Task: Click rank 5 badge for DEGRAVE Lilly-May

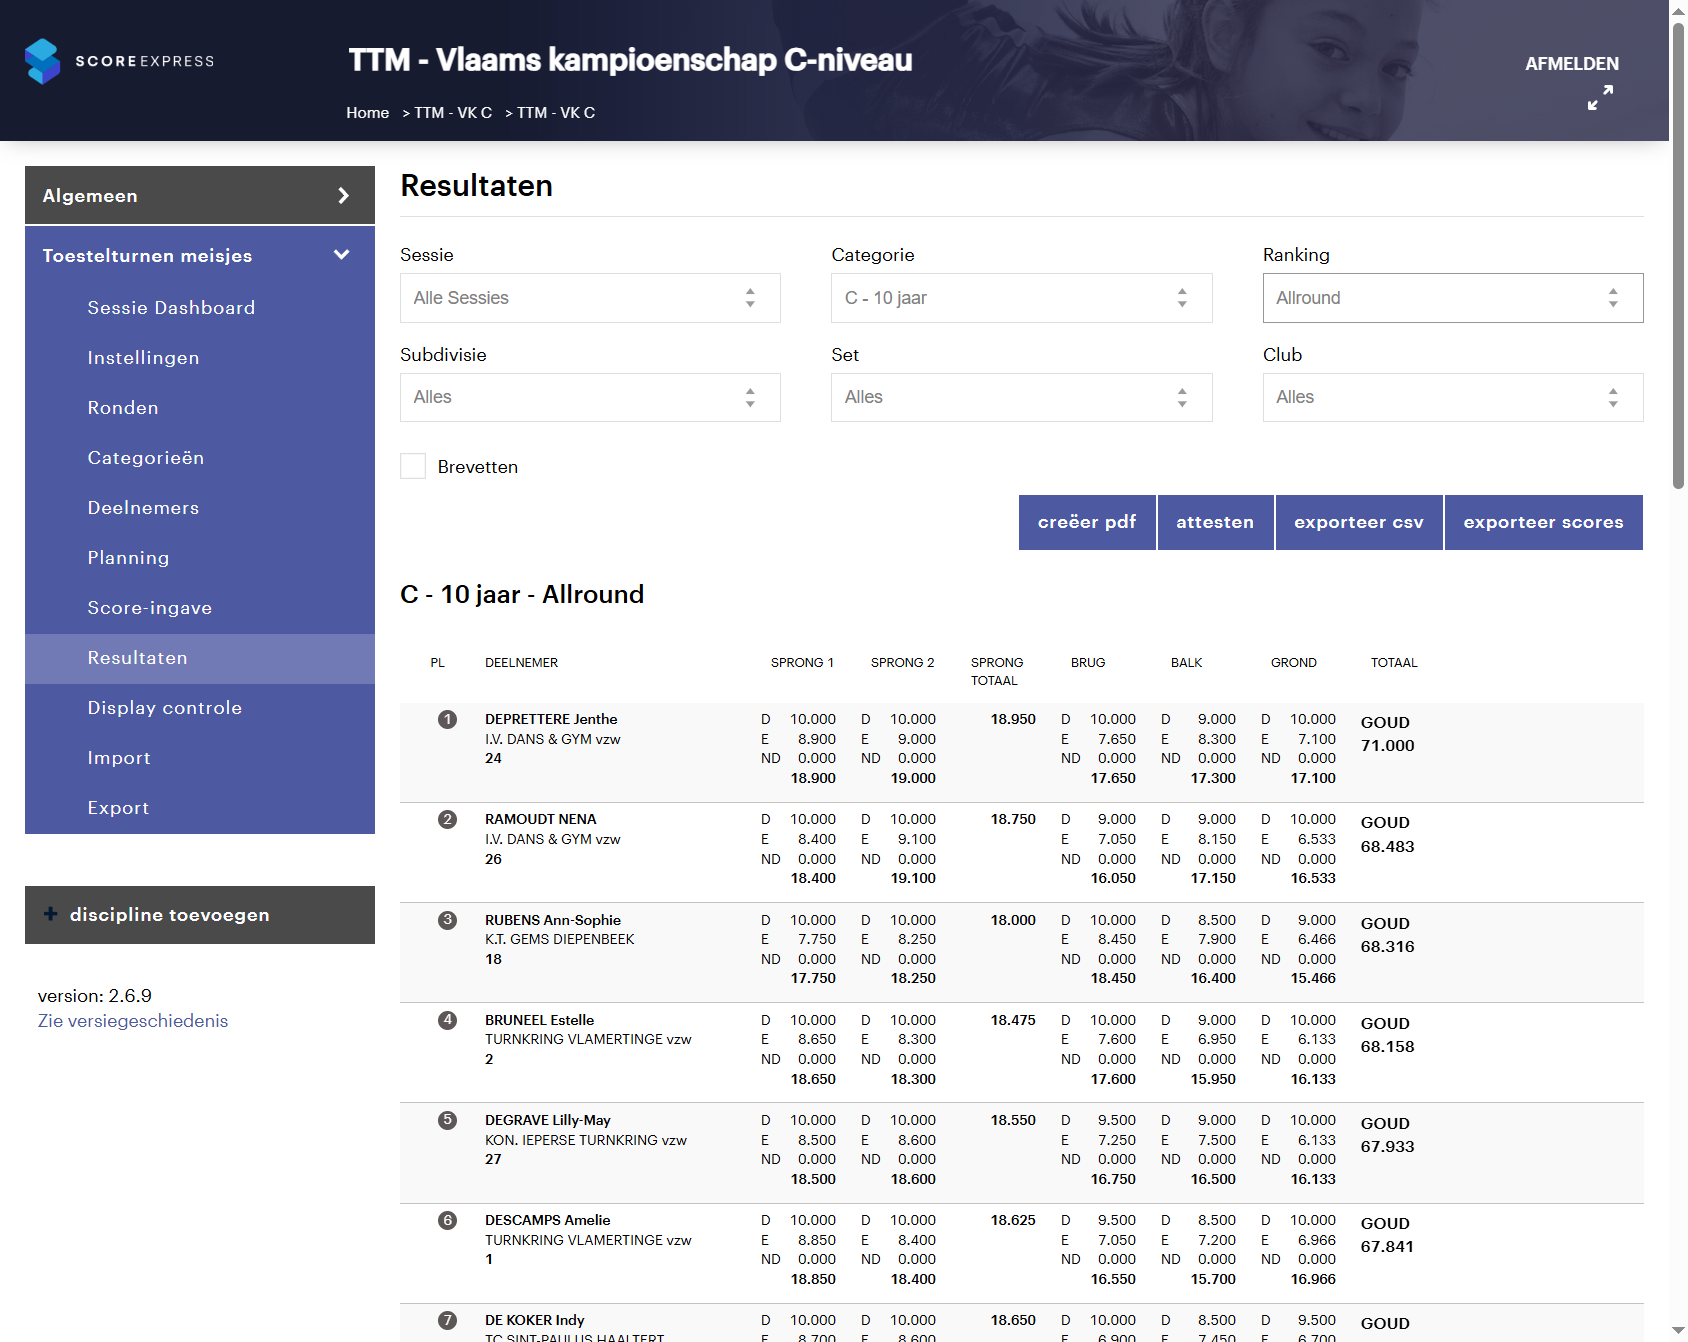Action: pyautogui.click(x=447, y=1120)
